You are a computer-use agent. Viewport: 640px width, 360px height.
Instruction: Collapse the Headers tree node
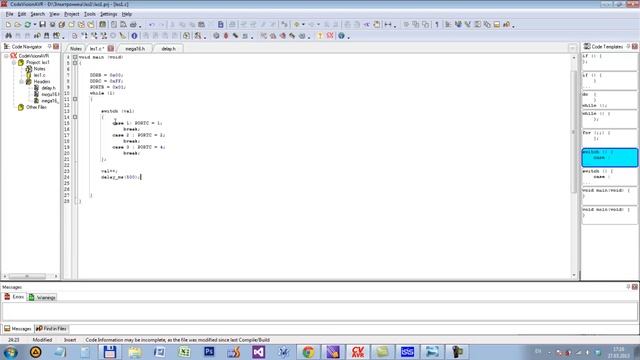[x=21, y=82]
